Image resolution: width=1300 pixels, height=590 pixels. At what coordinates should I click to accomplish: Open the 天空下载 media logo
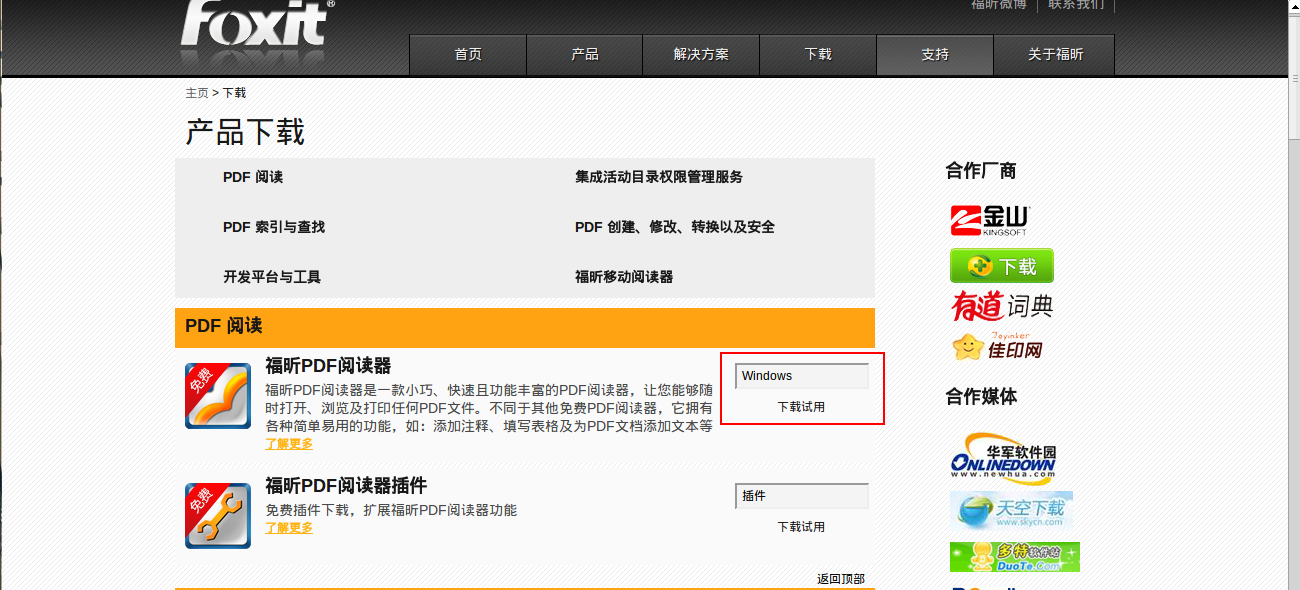point(1011,510)
